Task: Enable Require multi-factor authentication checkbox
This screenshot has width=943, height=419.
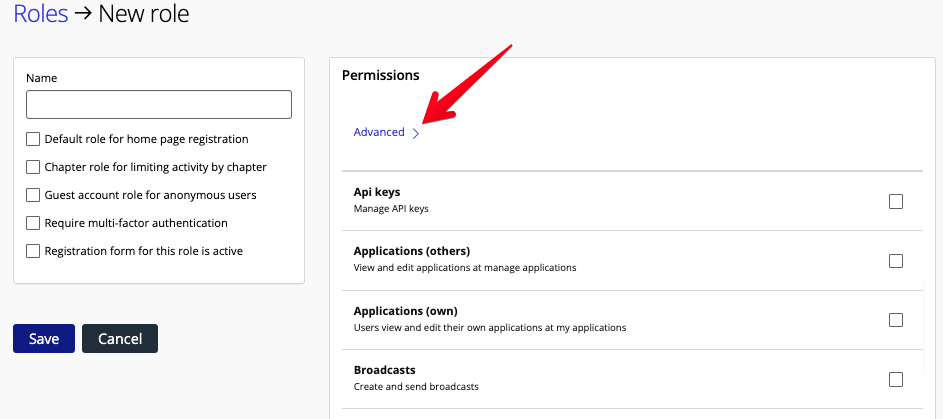Action: pyautogui.click(x=34, y=223)
